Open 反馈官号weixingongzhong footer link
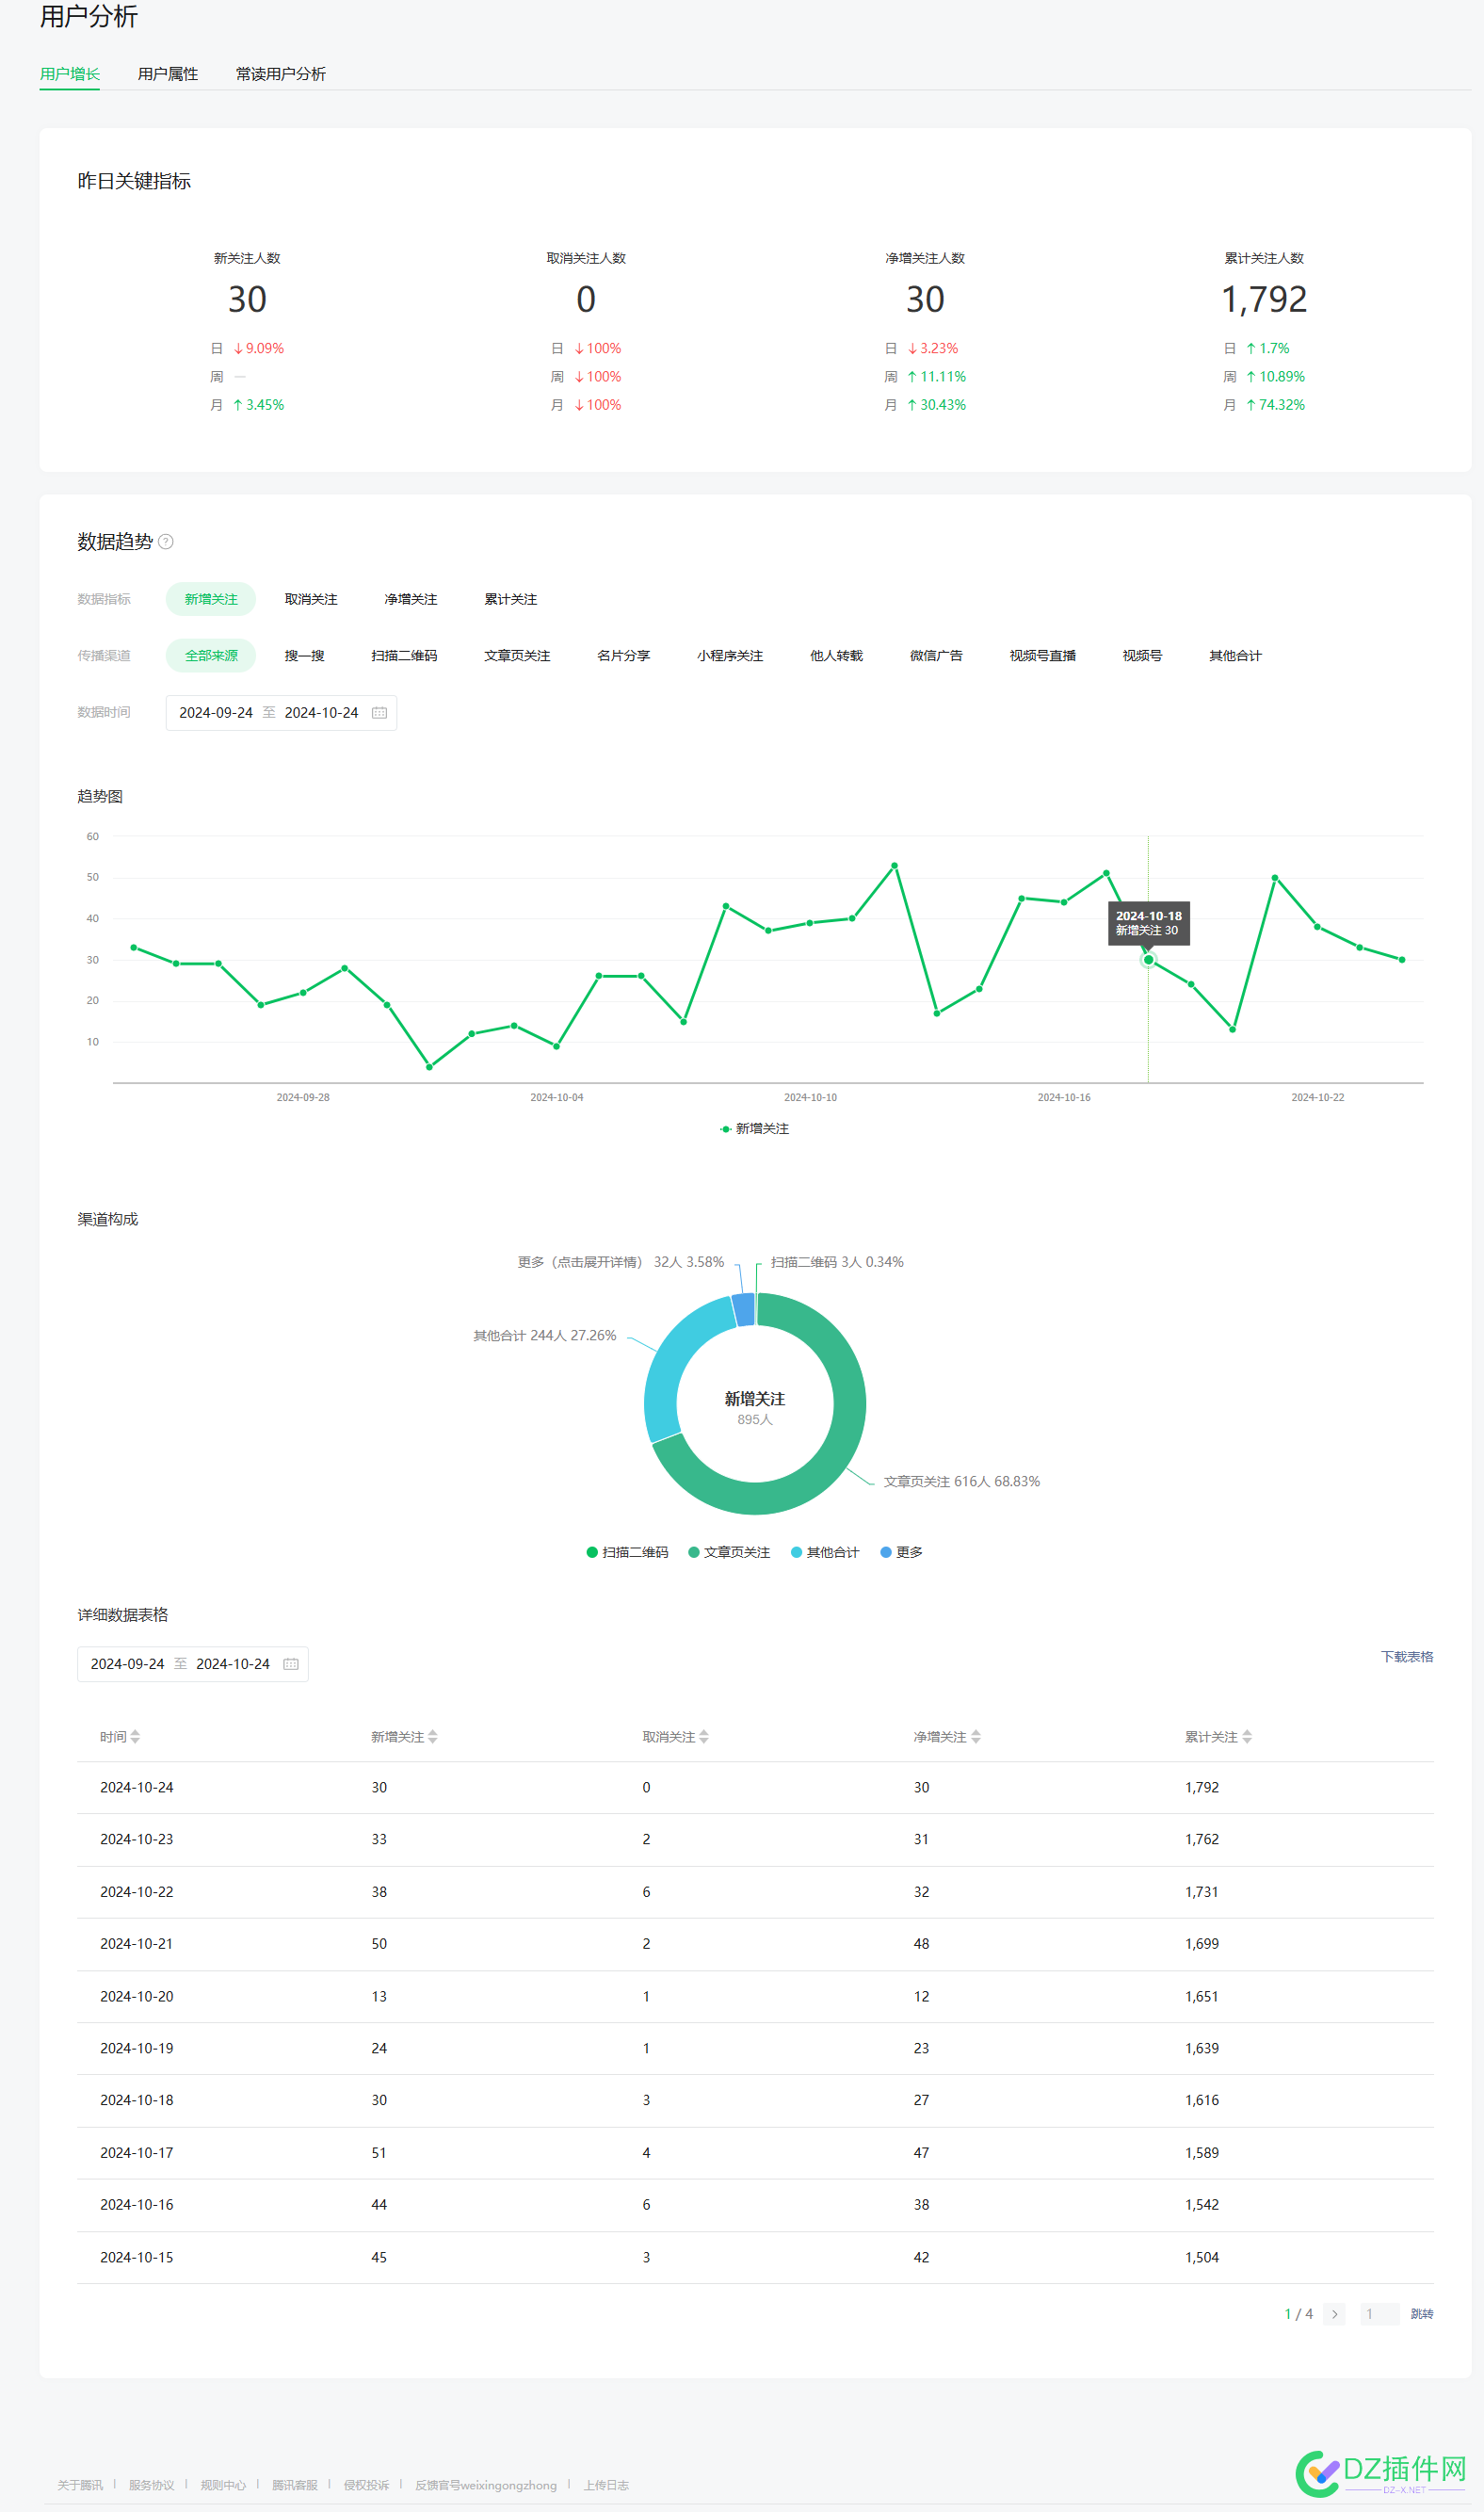 tap(486, 2485)
